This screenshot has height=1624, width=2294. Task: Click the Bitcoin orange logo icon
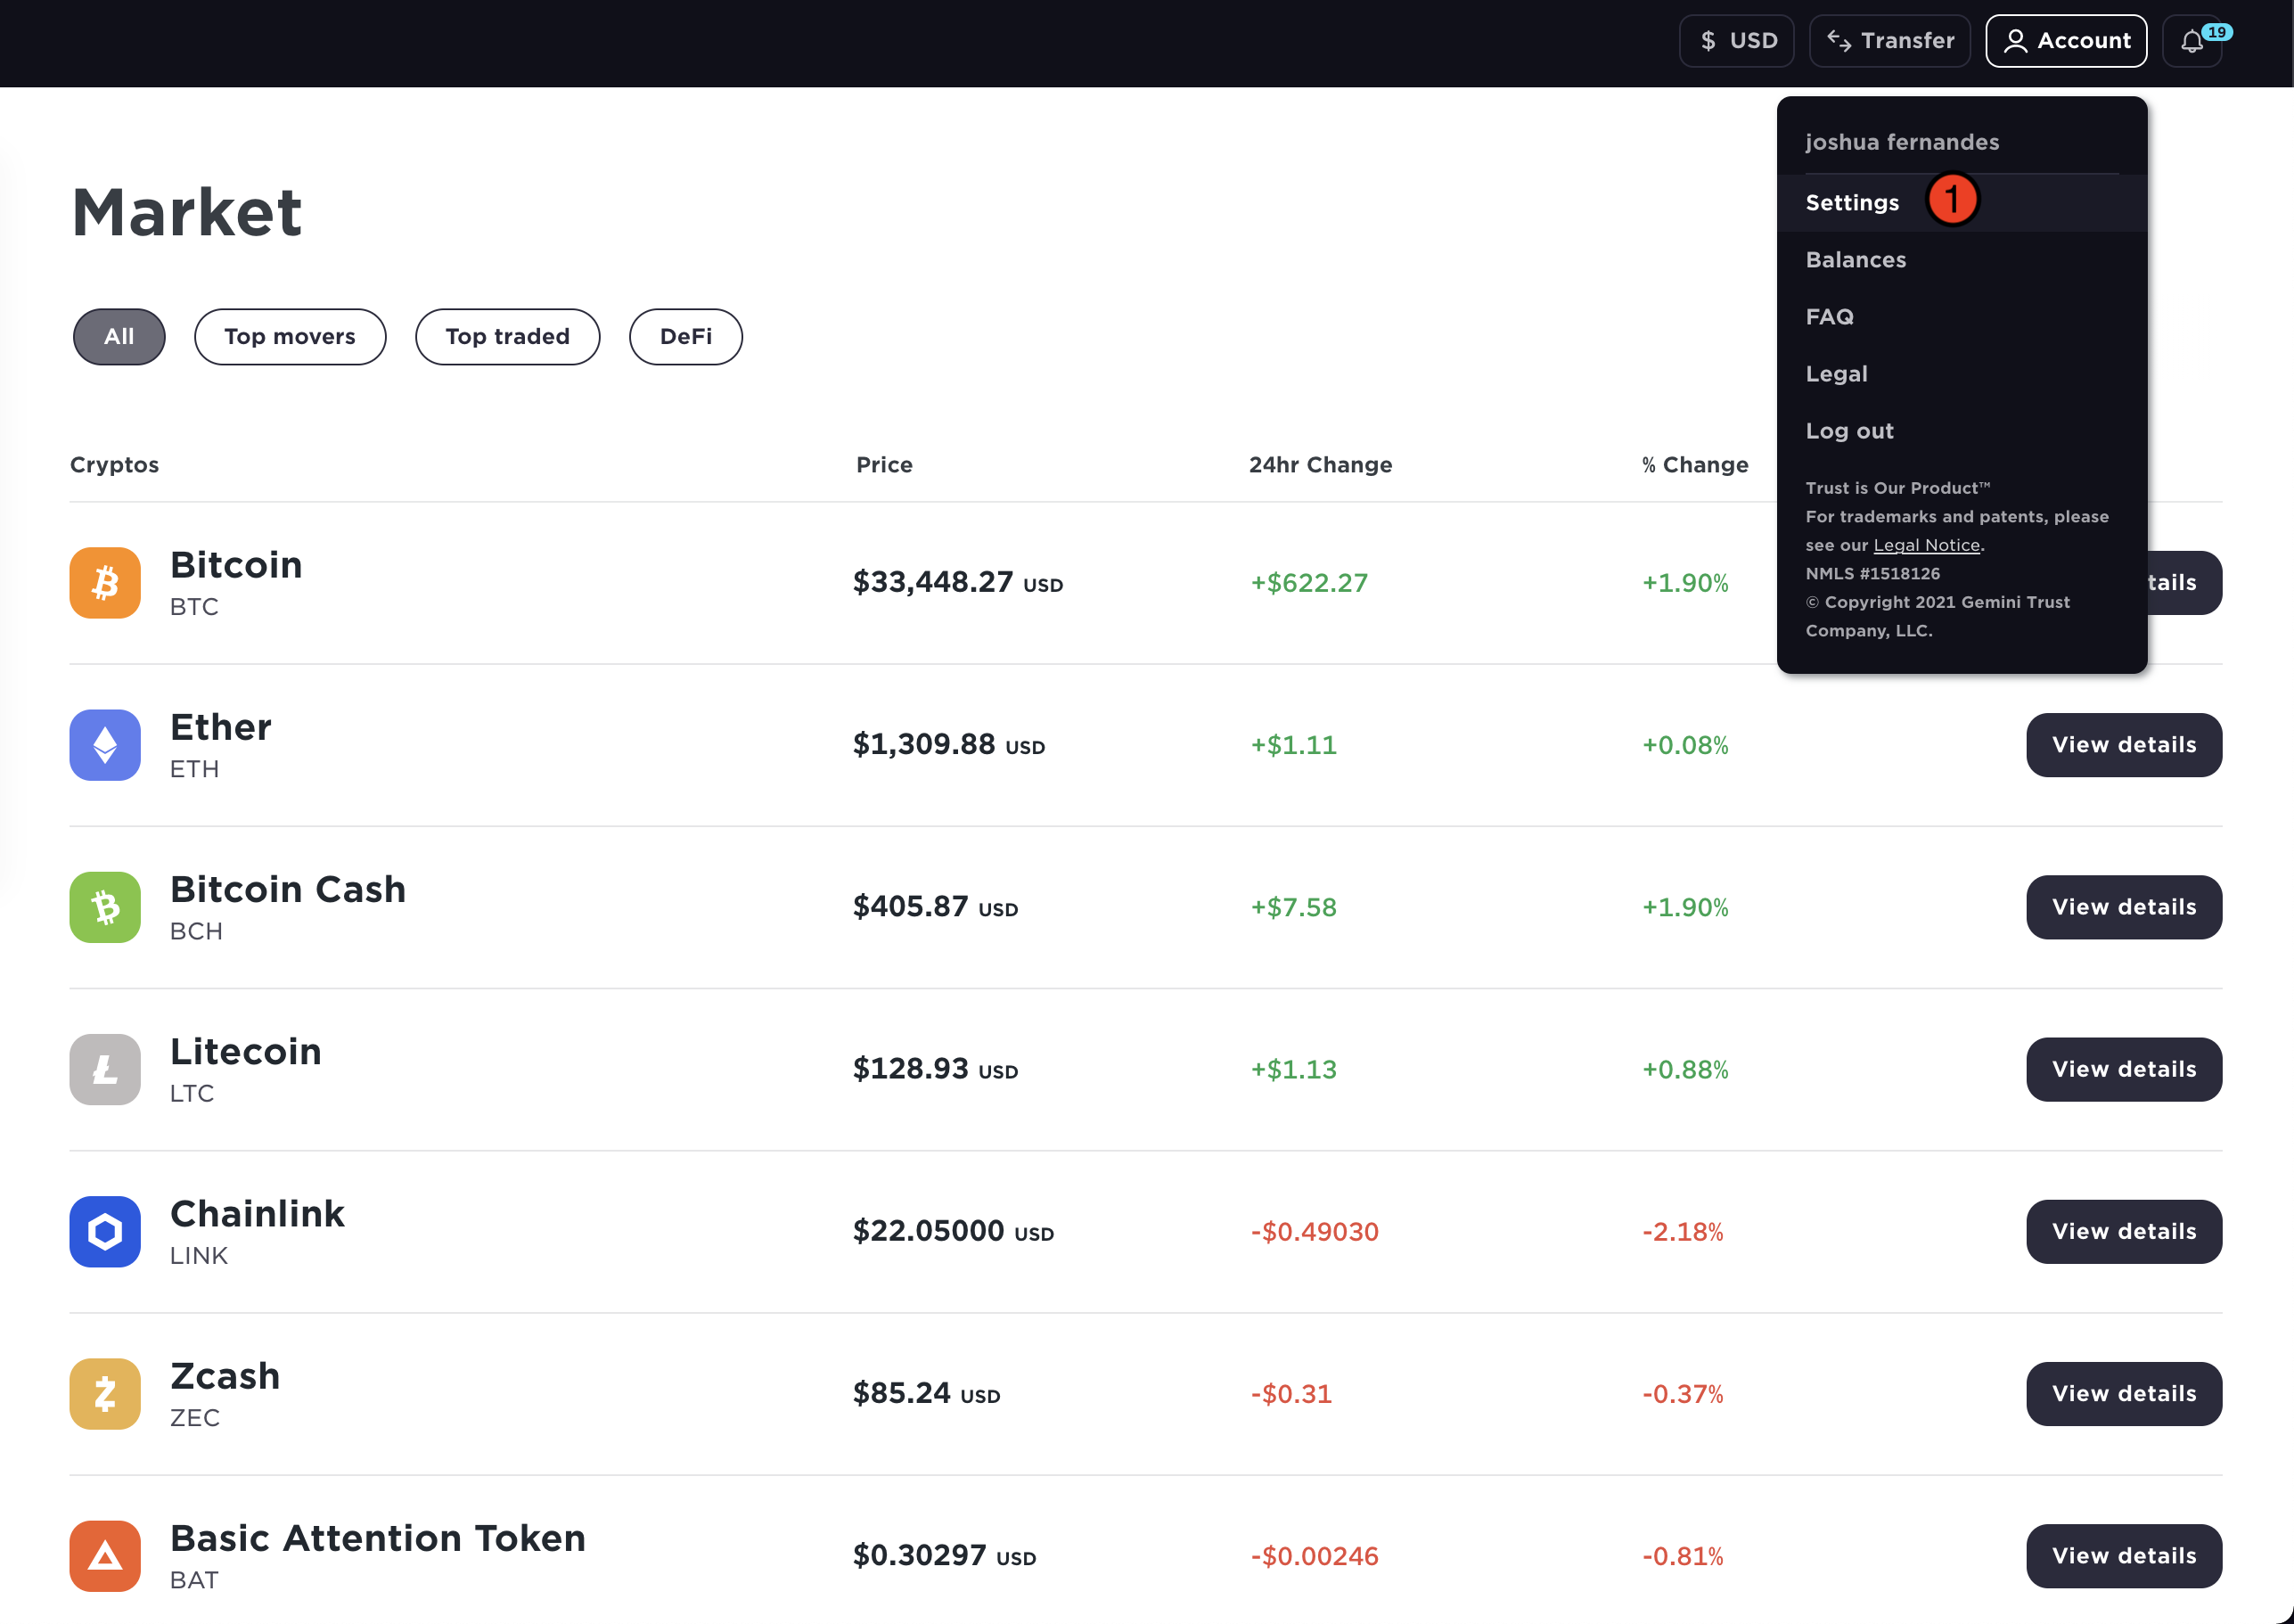pos(105,583)
